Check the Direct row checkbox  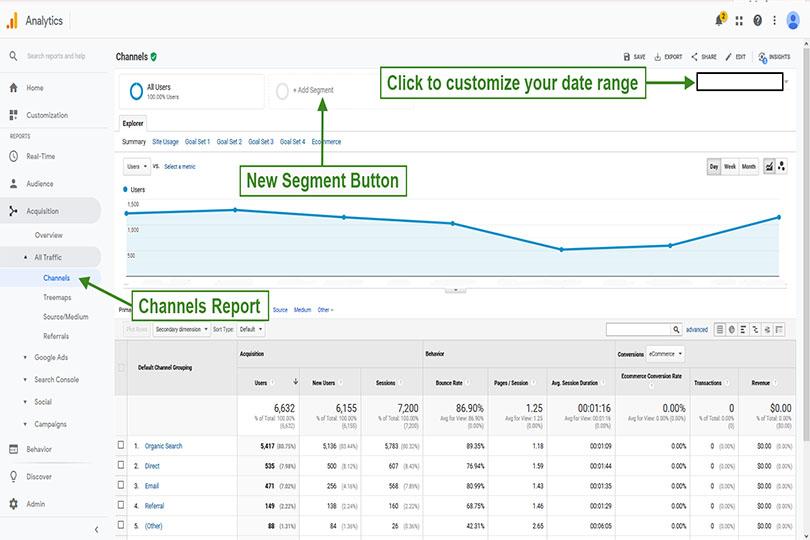pos(121,465)
